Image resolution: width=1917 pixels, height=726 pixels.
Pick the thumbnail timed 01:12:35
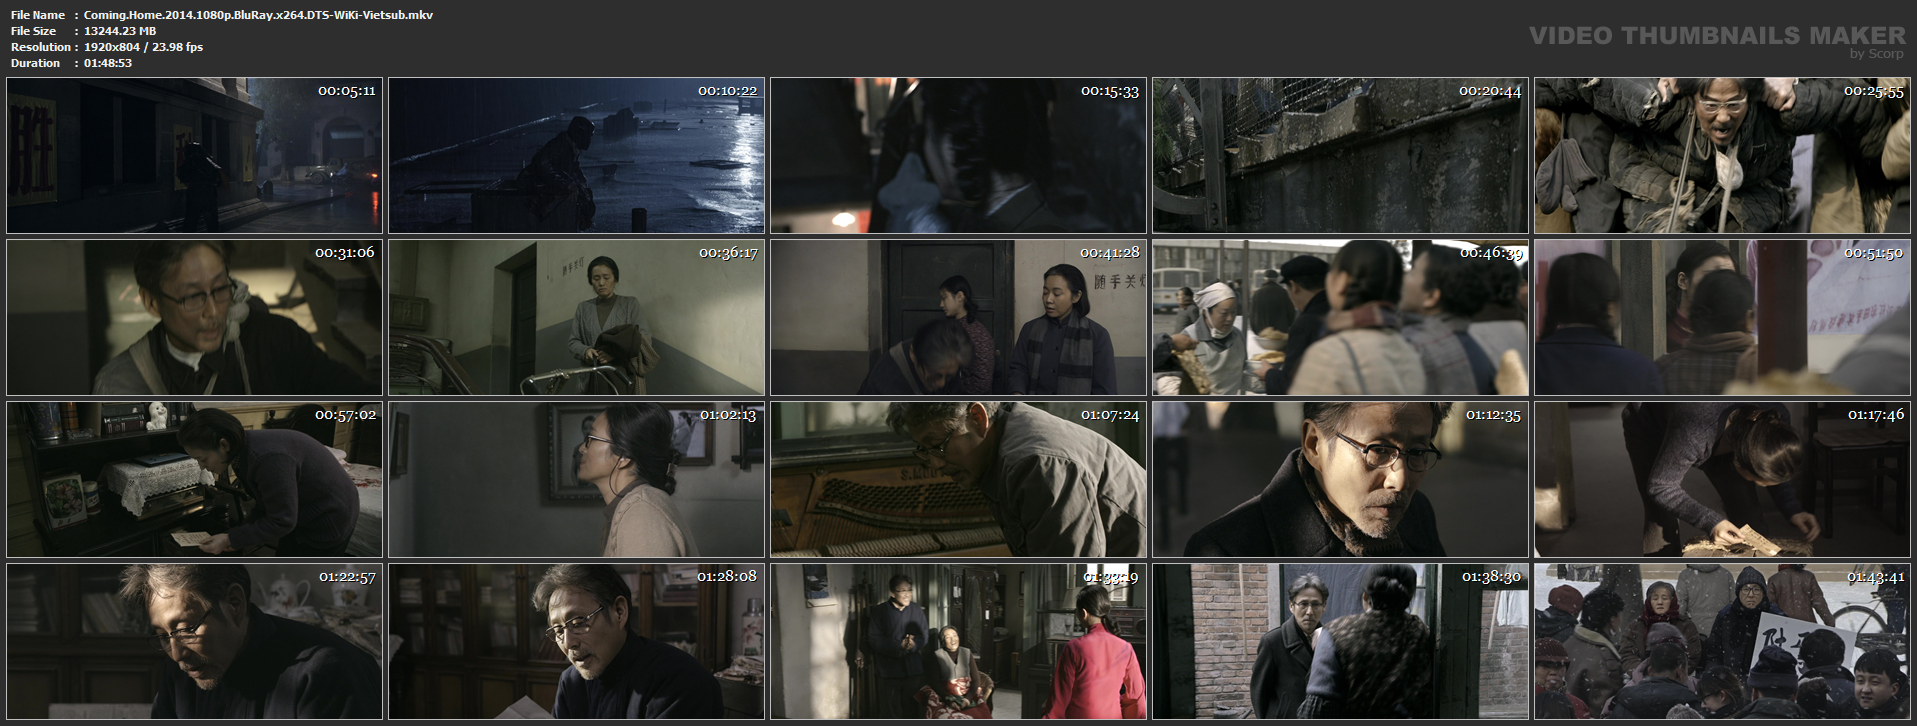[1340, 479]
